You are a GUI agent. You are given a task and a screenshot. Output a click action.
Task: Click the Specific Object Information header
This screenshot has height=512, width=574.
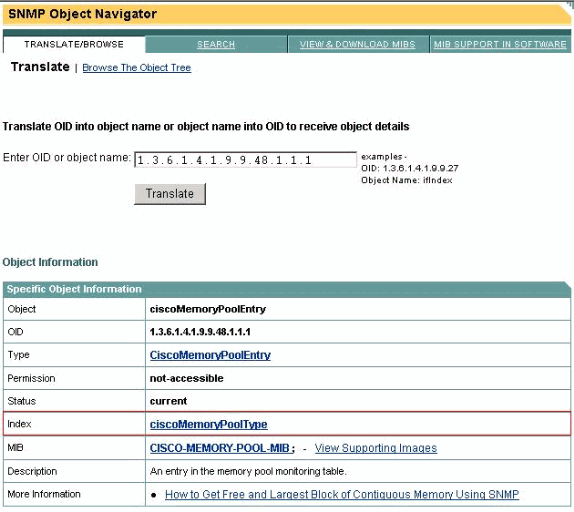coord(74,289)
